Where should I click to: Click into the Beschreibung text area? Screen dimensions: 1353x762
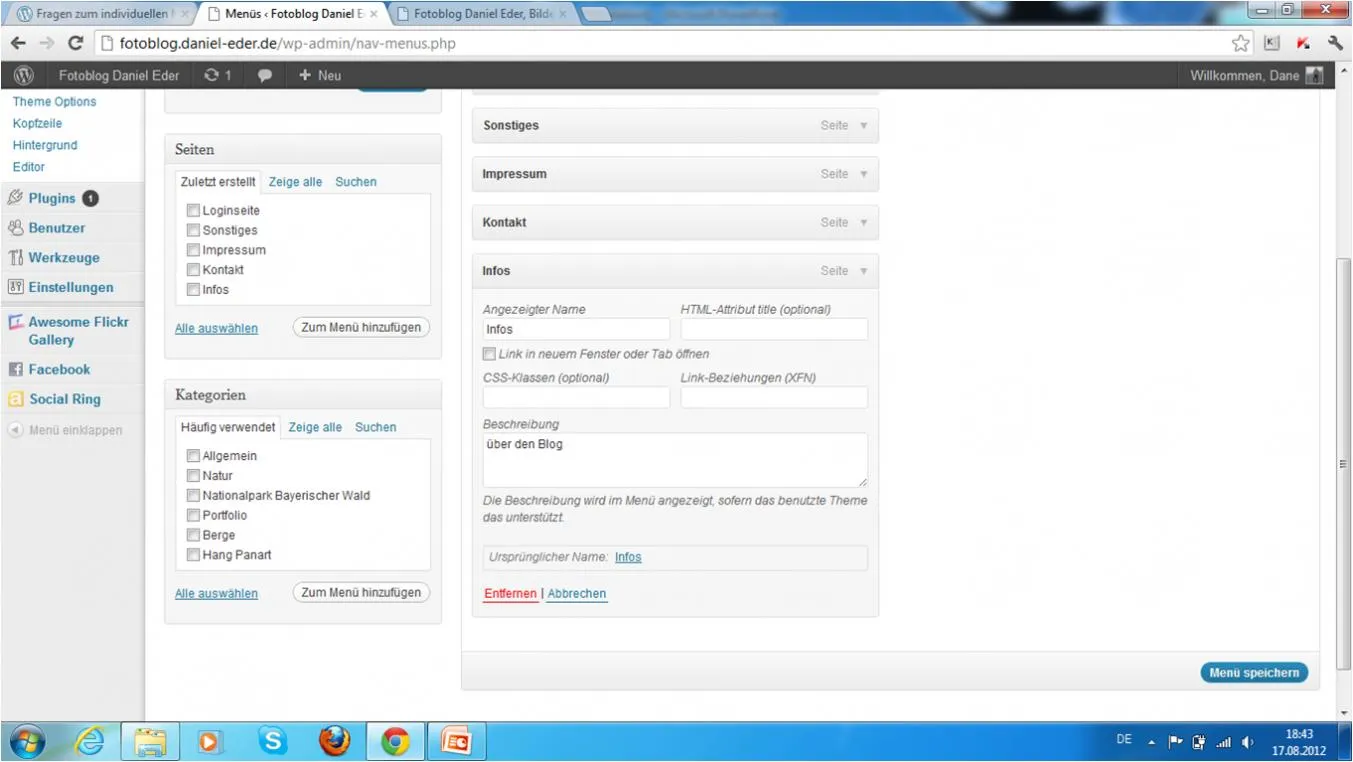[675, 460]
